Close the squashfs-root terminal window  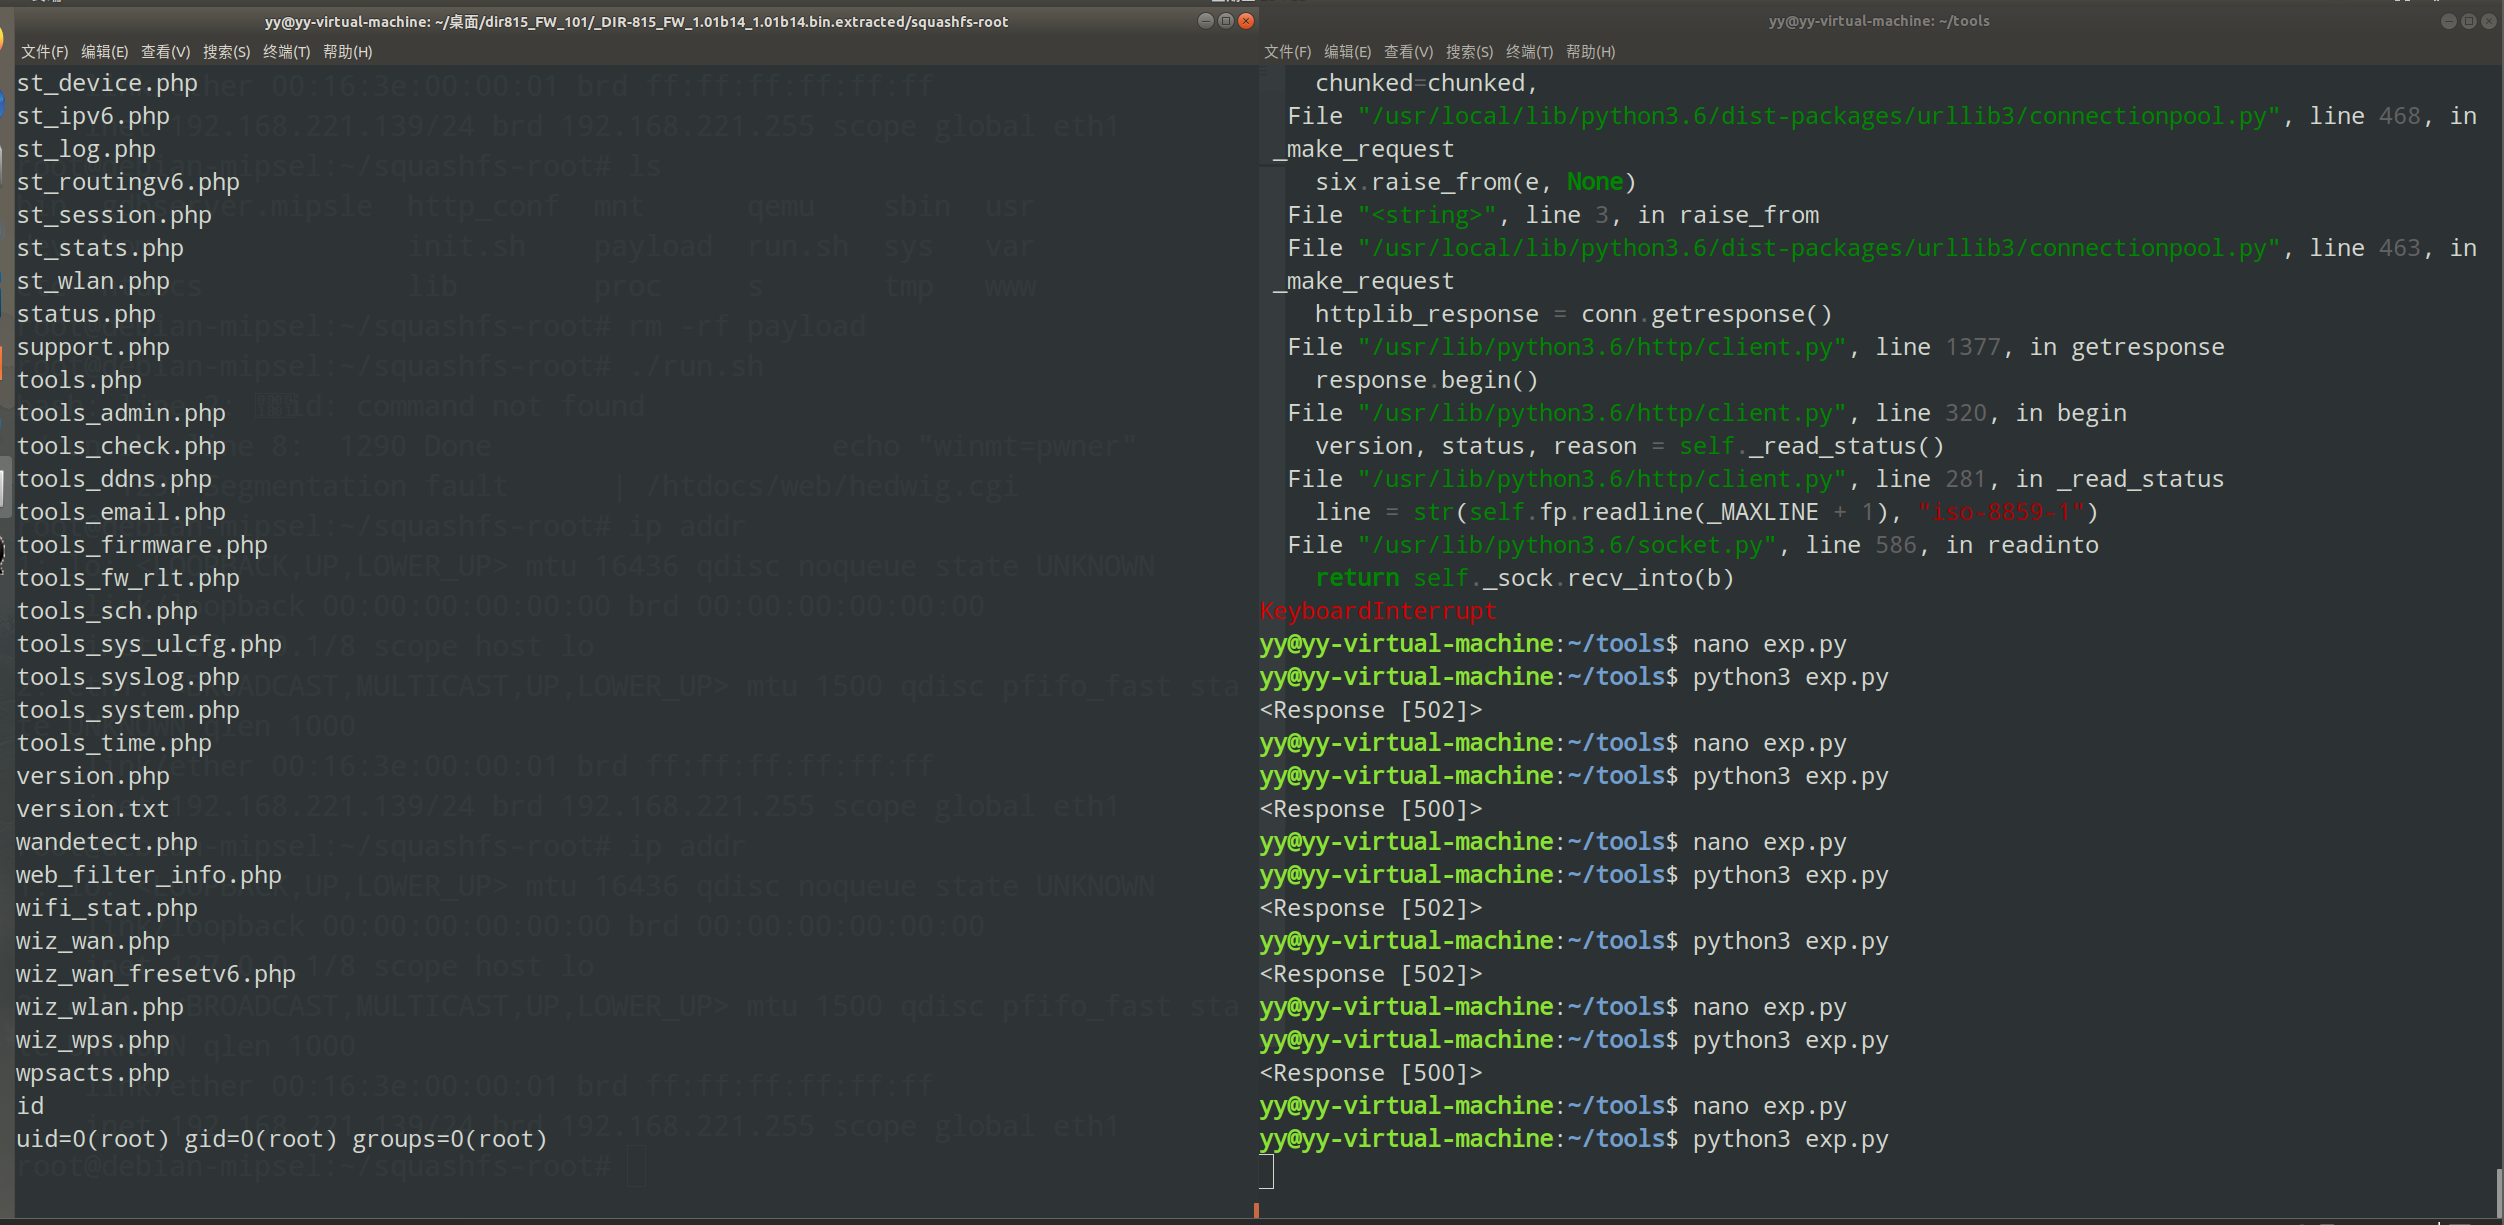[x=1246, y=21]
